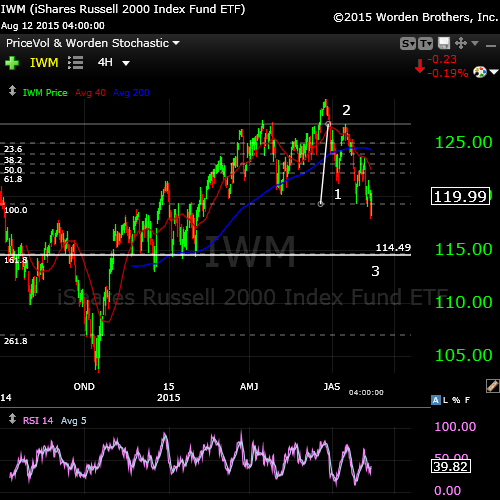Open the ruler drawing tools icon
500x500 pixels.
(493, 386)
